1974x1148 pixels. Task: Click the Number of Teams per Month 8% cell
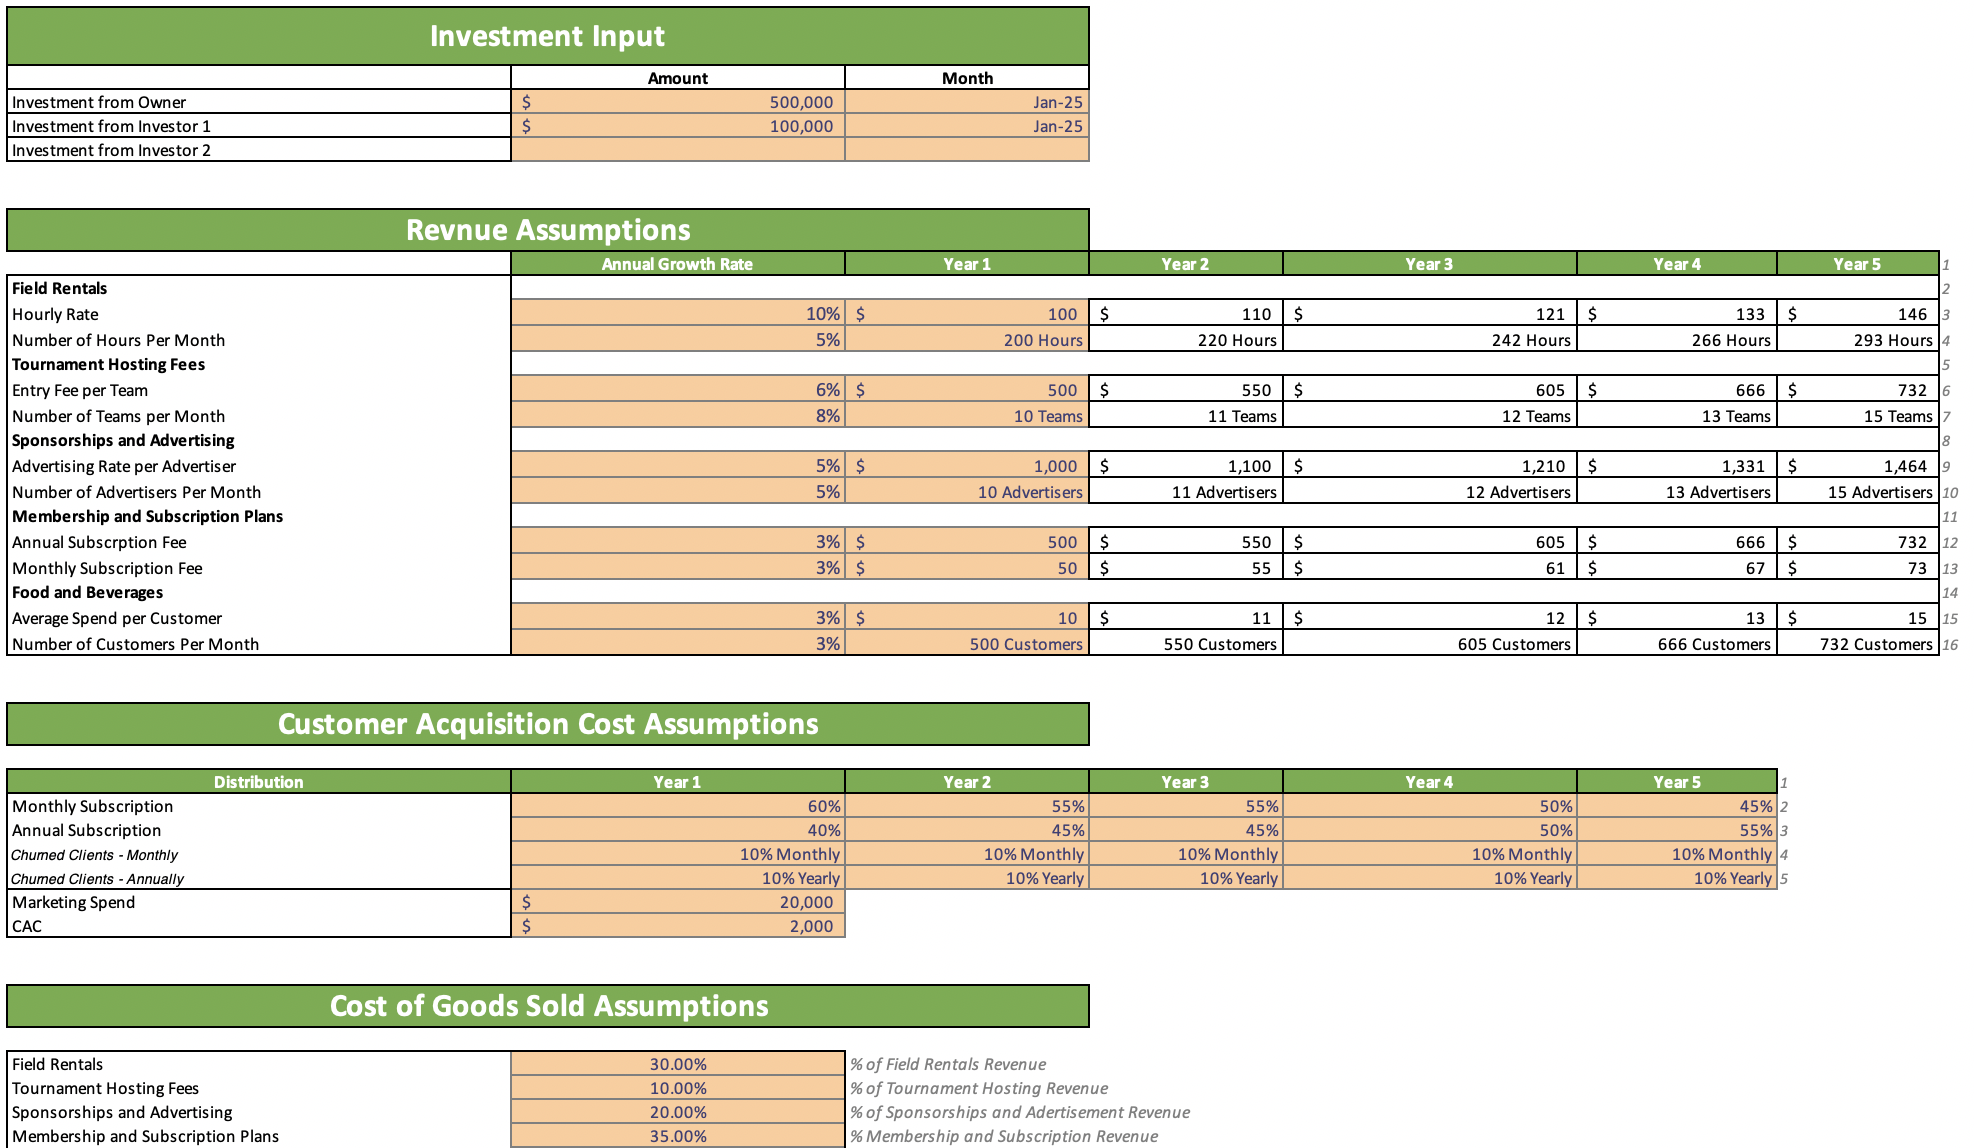pyautogui.click(x=677, y=416)
